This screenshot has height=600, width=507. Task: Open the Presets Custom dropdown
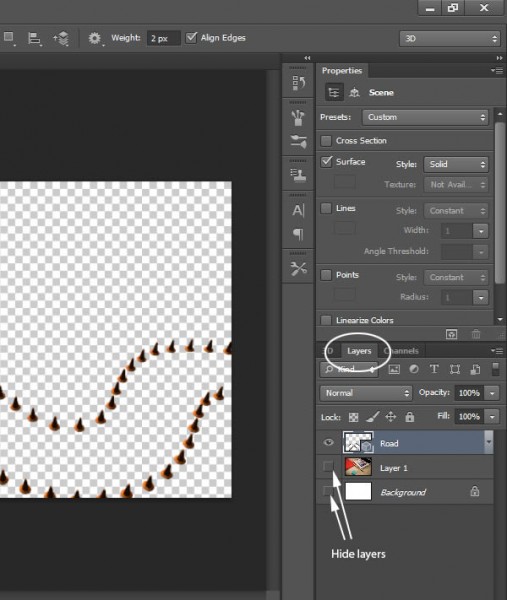point(425,117)
